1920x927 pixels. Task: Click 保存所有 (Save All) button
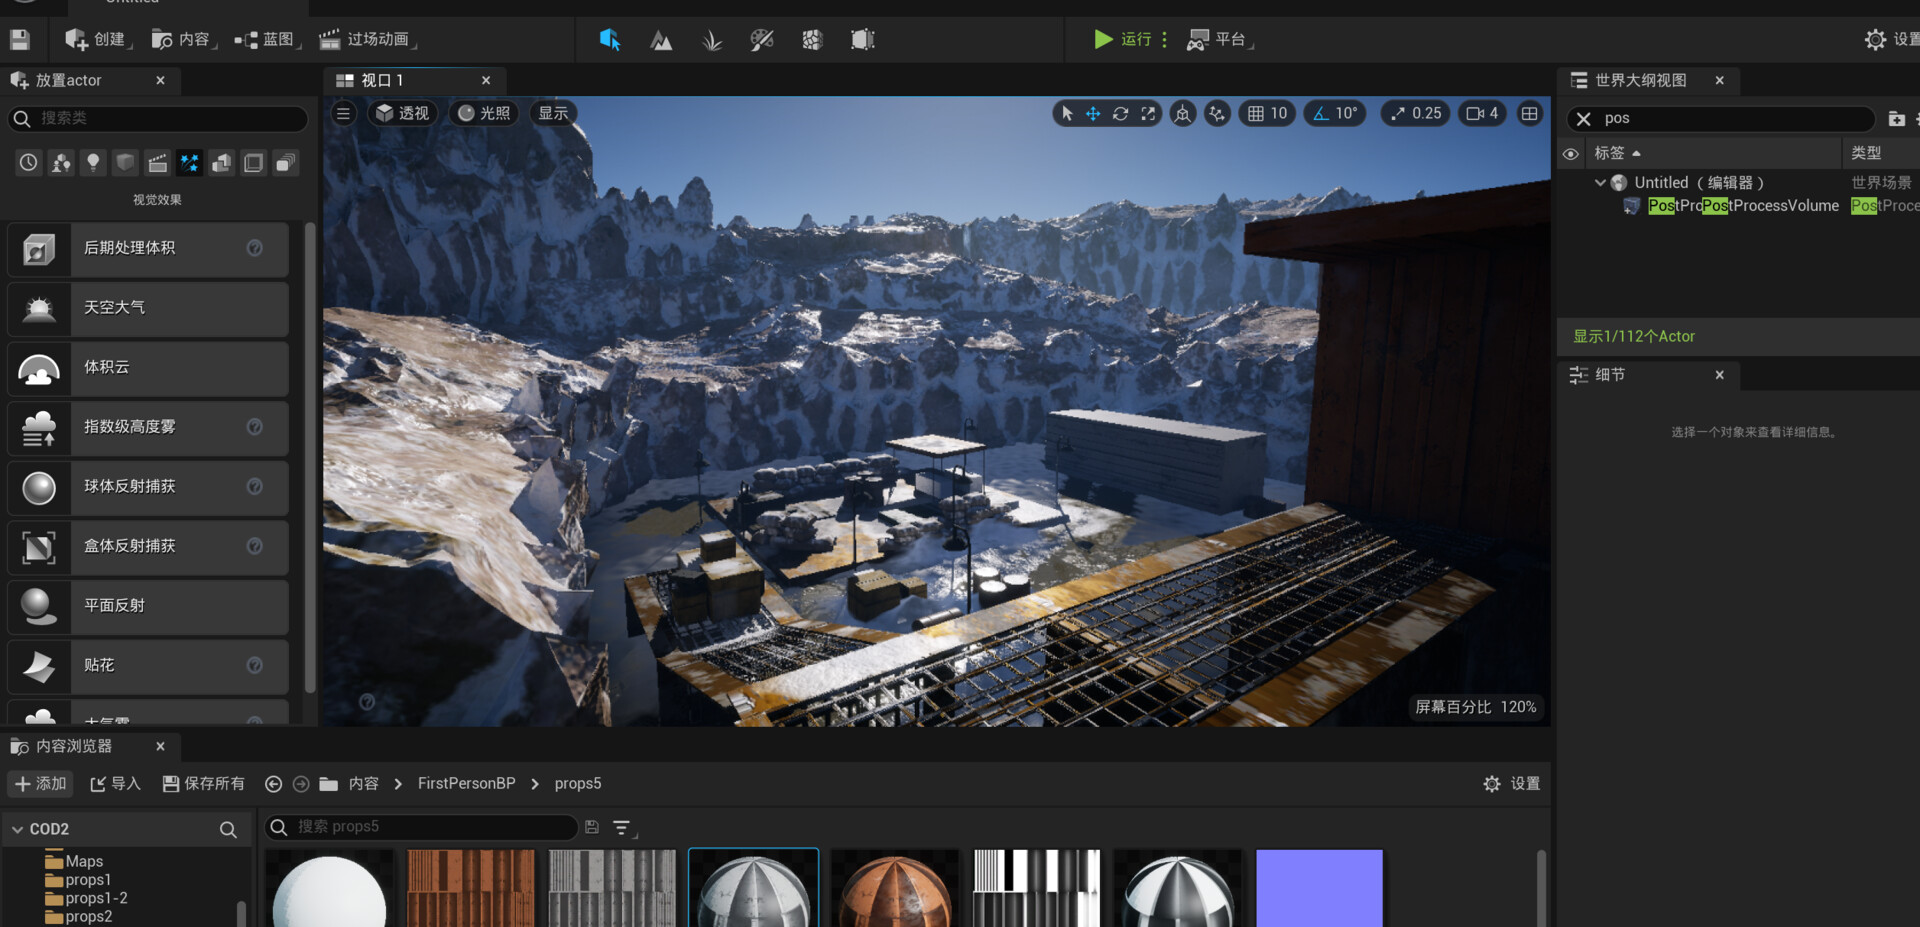[203, 784]
